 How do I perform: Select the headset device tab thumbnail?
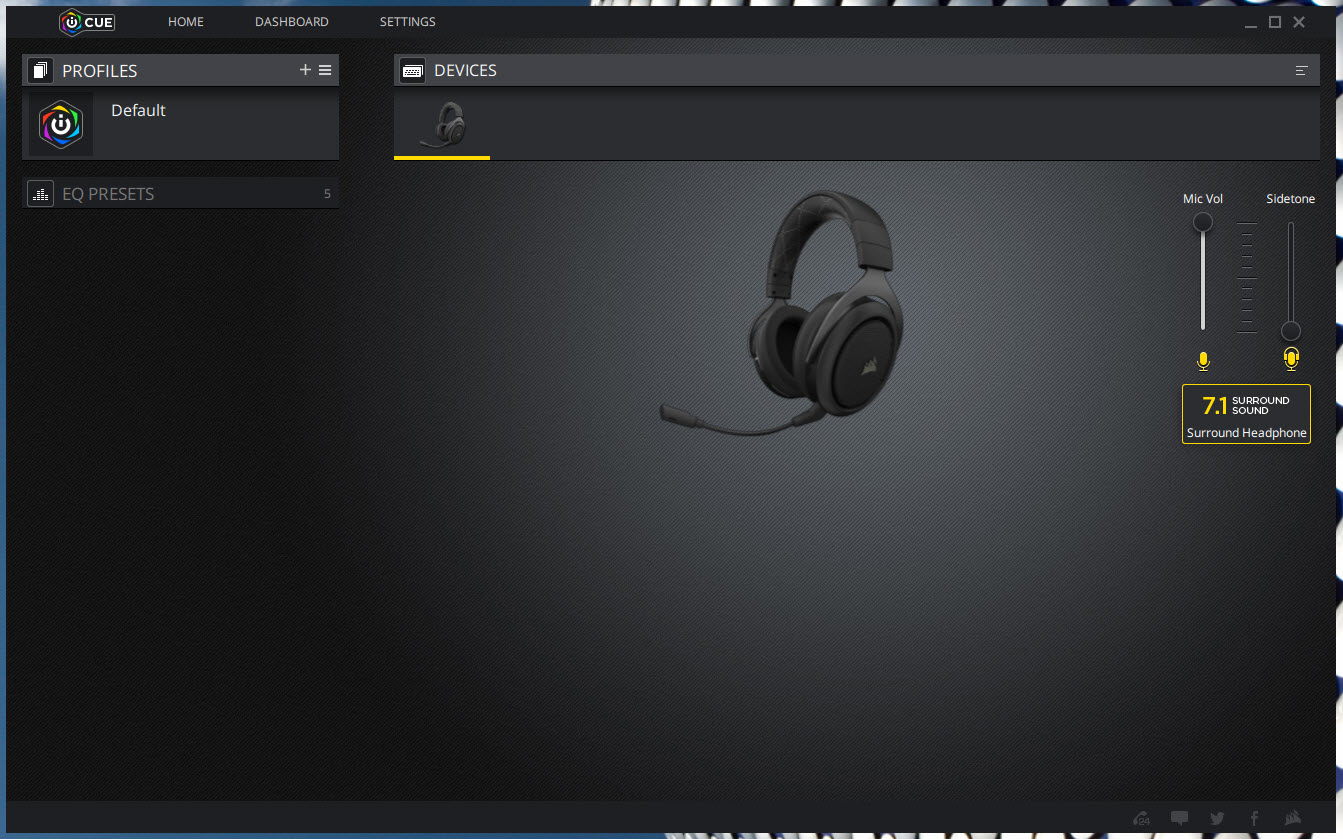pos(442,125)
